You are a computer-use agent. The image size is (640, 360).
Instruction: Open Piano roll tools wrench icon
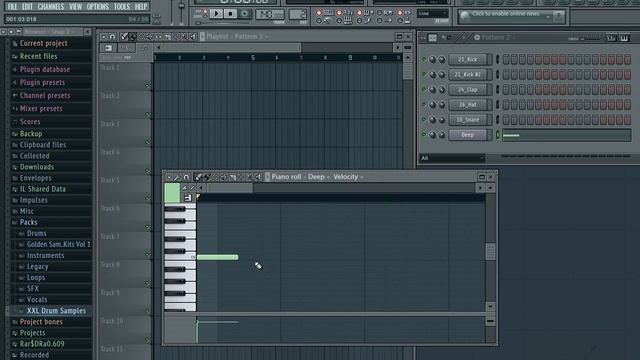(177, 177)
